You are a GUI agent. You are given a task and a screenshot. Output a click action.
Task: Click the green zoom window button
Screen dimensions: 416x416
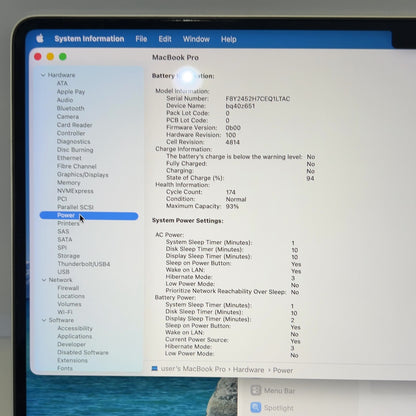(63, 57)
